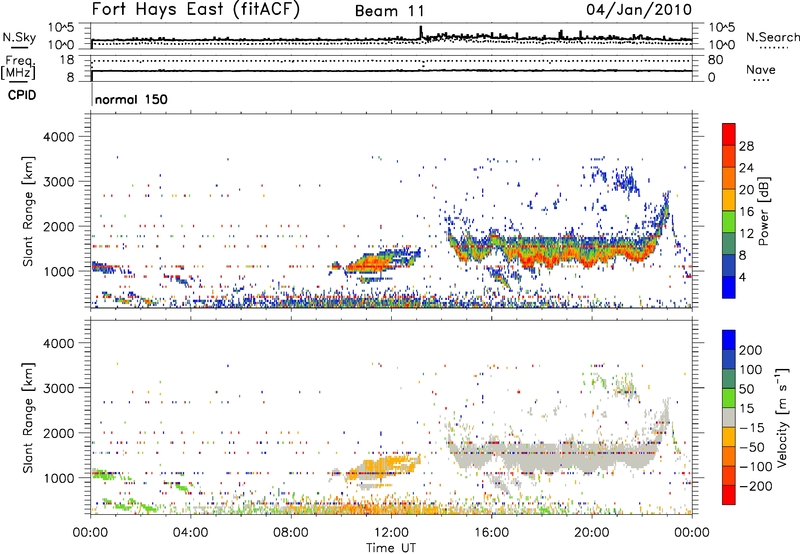The width and height of the screenshot is (800, 554).
Task: Pick the light green segment of power colorbar
Action: point(729,222)
